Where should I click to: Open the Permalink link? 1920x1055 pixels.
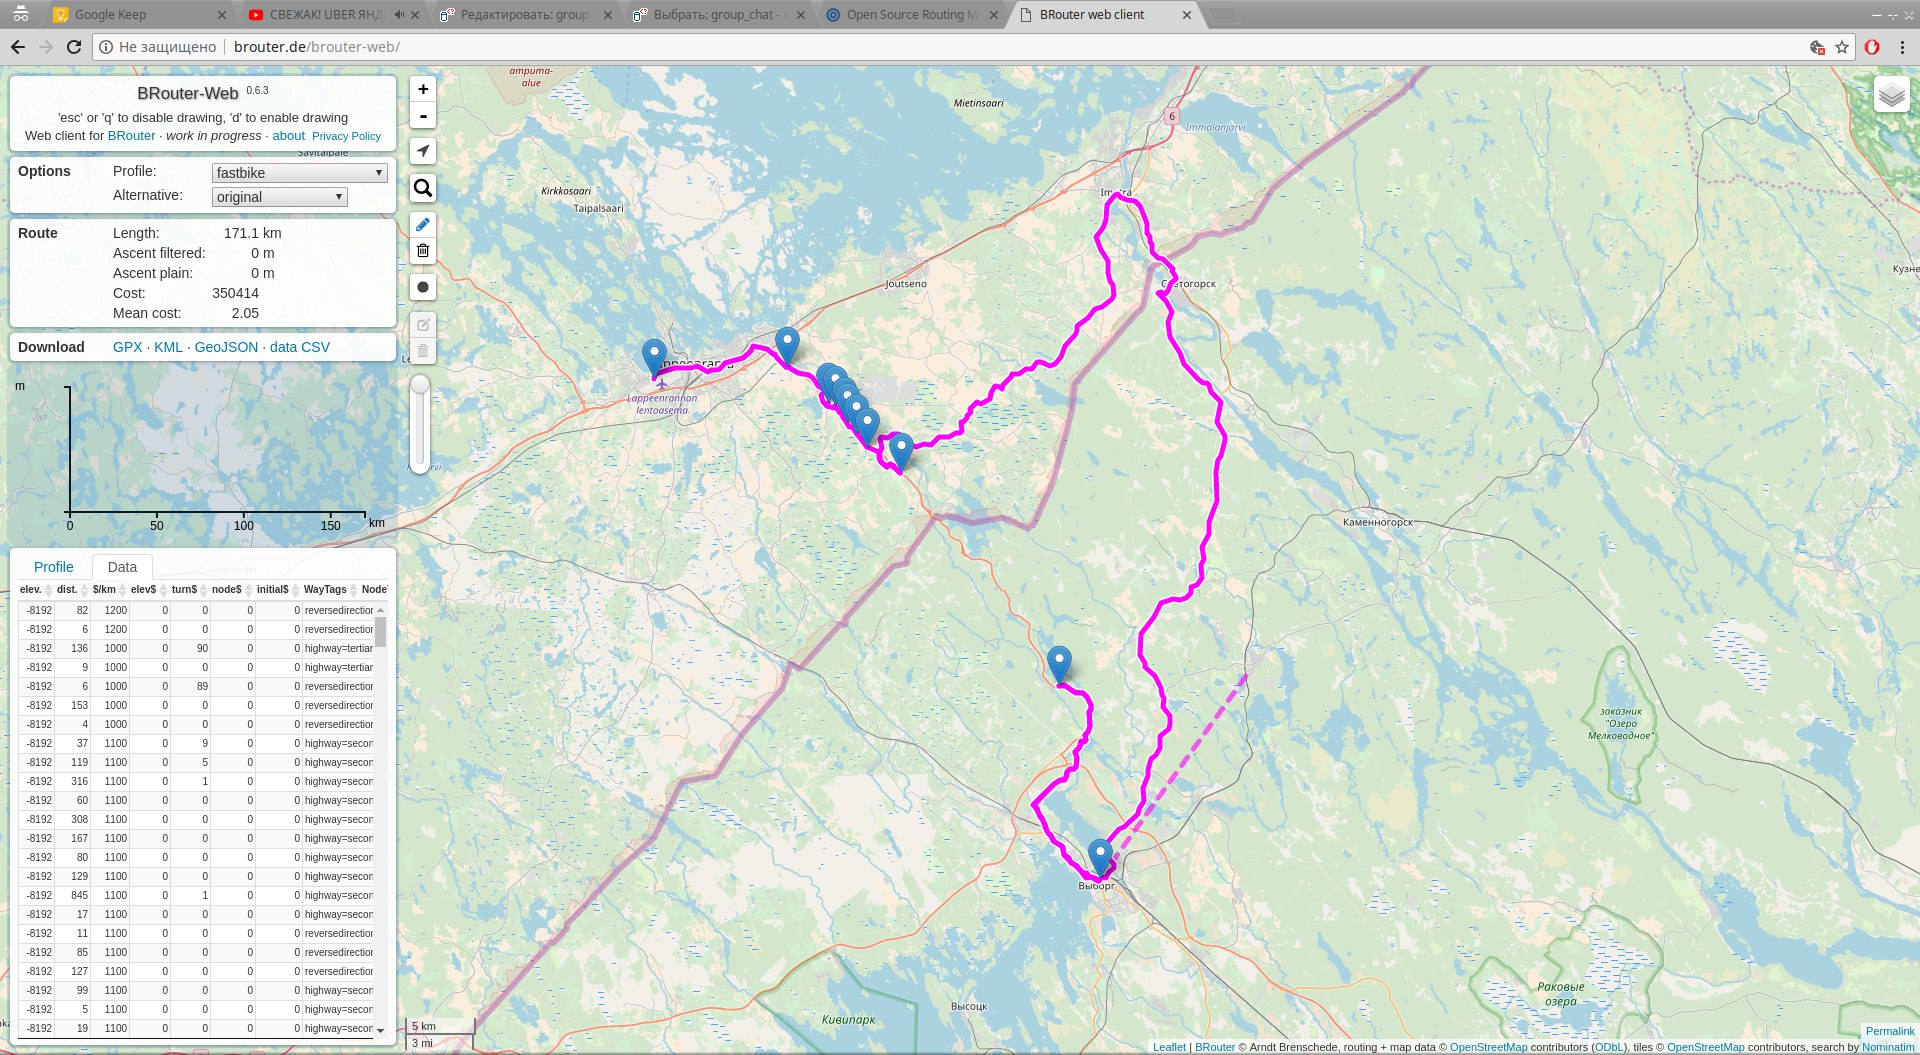[1890, 1031]
